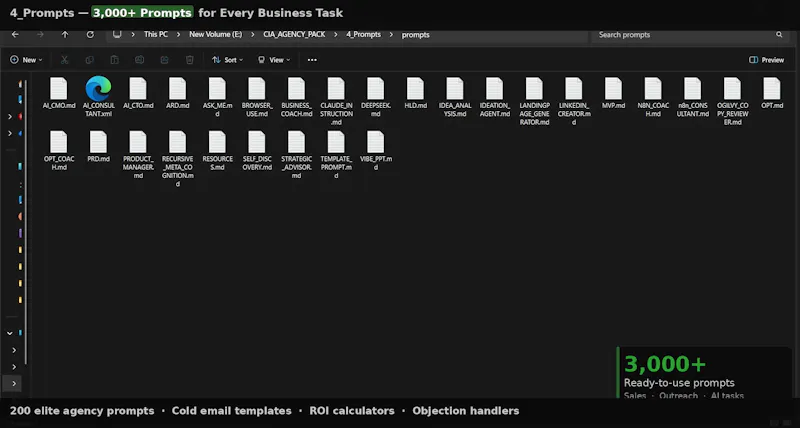800x428 pixels.
Task: Click the forward navigation arrow
Action: tap(40, 35)
